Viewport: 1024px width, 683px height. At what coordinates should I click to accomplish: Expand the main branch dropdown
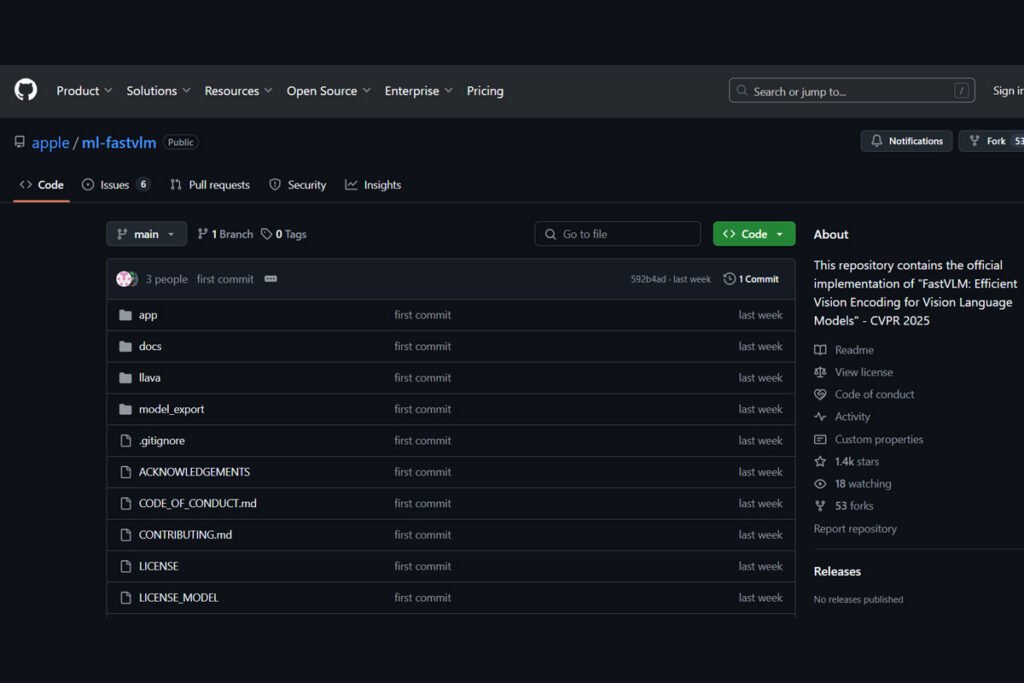click(146, 234)
